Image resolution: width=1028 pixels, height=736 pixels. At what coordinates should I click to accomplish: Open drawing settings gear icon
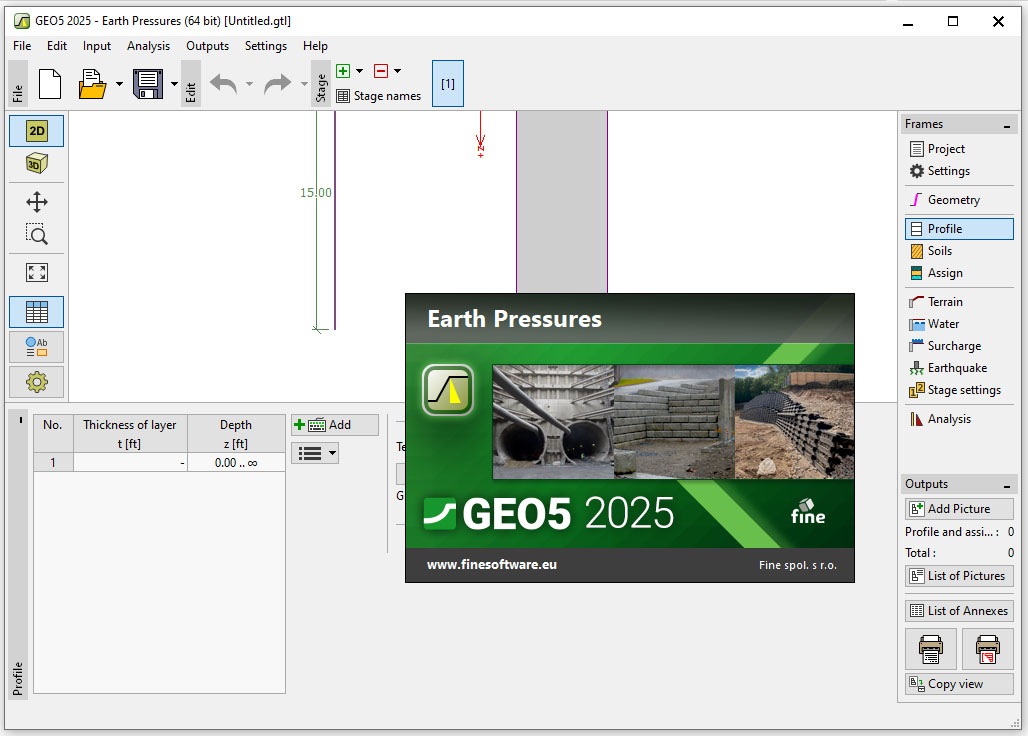37,381
